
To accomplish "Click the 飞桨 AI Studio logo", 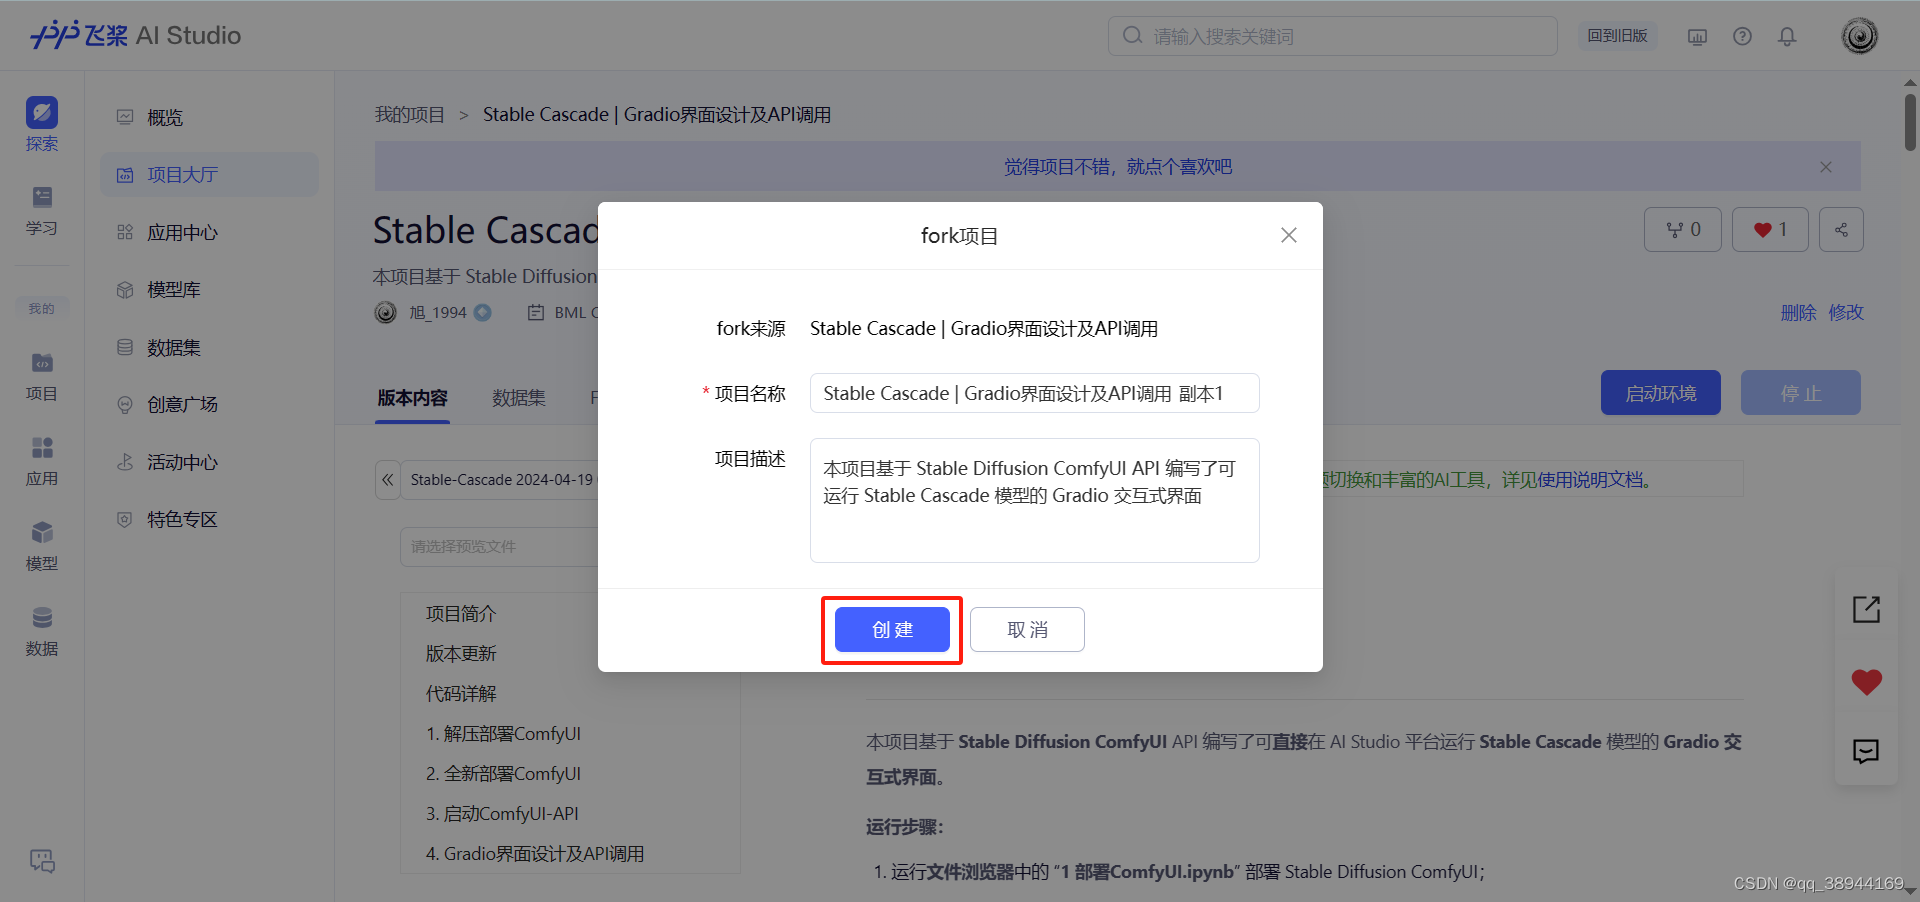I will click(x=136, y=35).
